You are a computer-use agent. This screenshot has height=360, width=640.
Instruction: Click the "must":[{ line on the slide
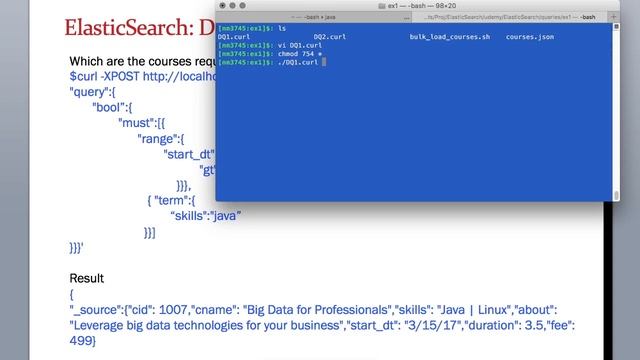[x=142, y=123]
